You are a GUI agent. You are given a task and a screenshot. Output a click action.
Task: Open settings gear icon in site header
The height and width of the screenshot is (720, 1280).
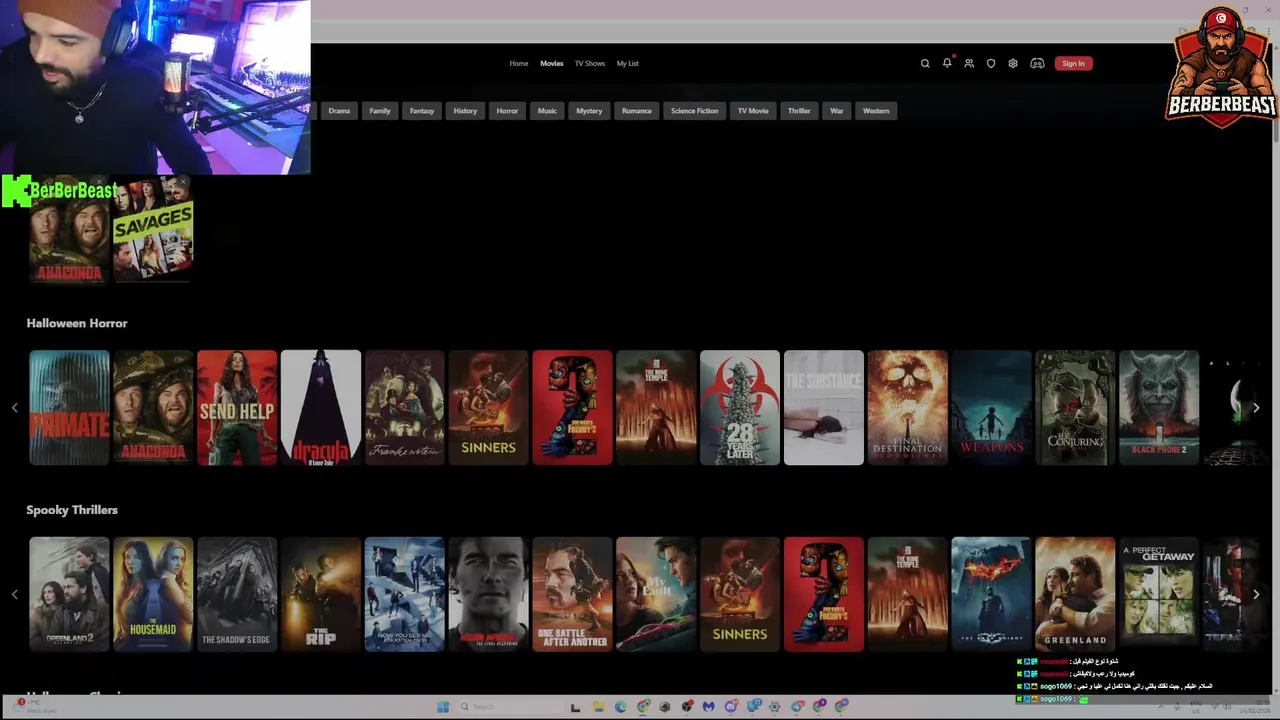pos(1013,63)
